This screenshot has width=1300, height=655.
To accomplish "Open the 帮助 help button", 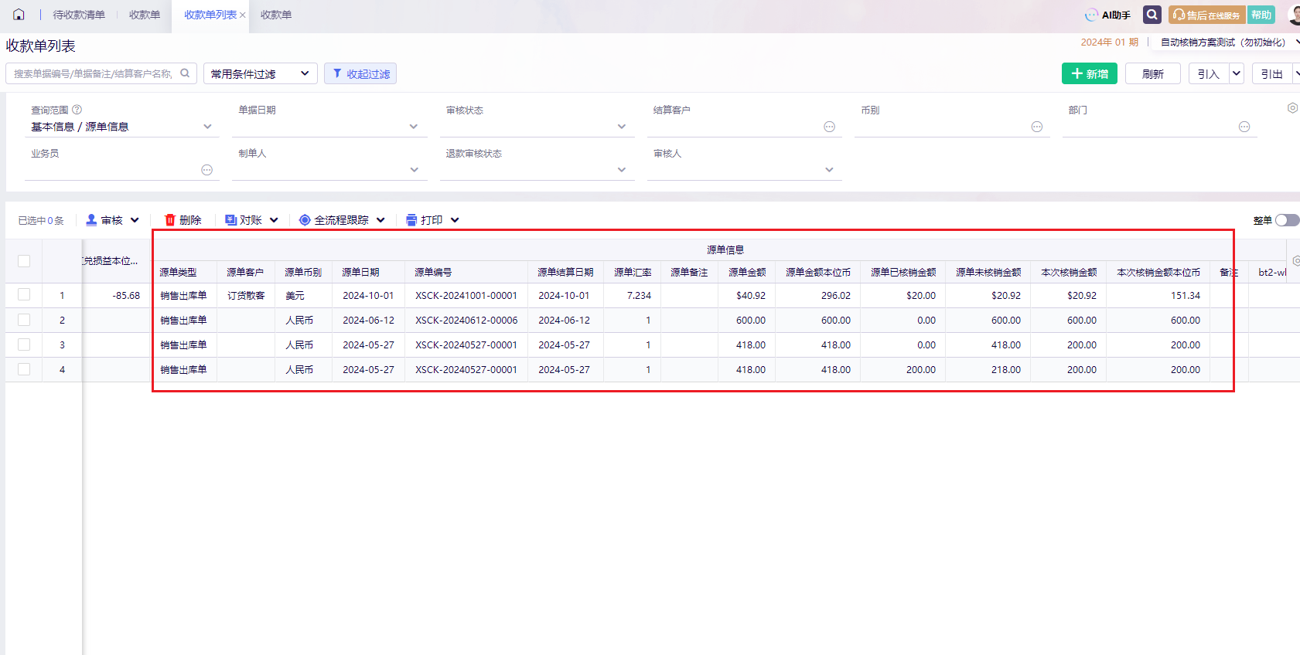I will (x=1261, y=15).
